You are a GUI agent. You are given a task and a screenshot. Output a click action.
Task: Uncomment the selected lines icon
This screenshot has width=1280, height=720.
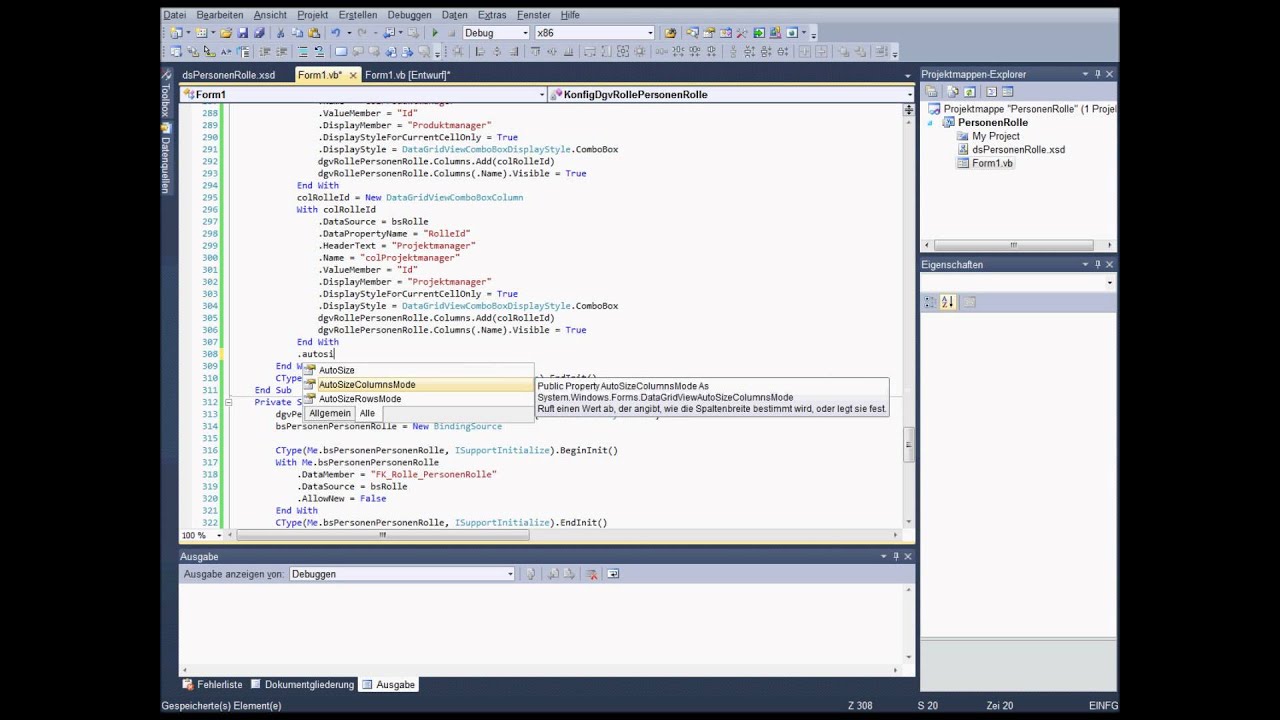pos(319,52)
